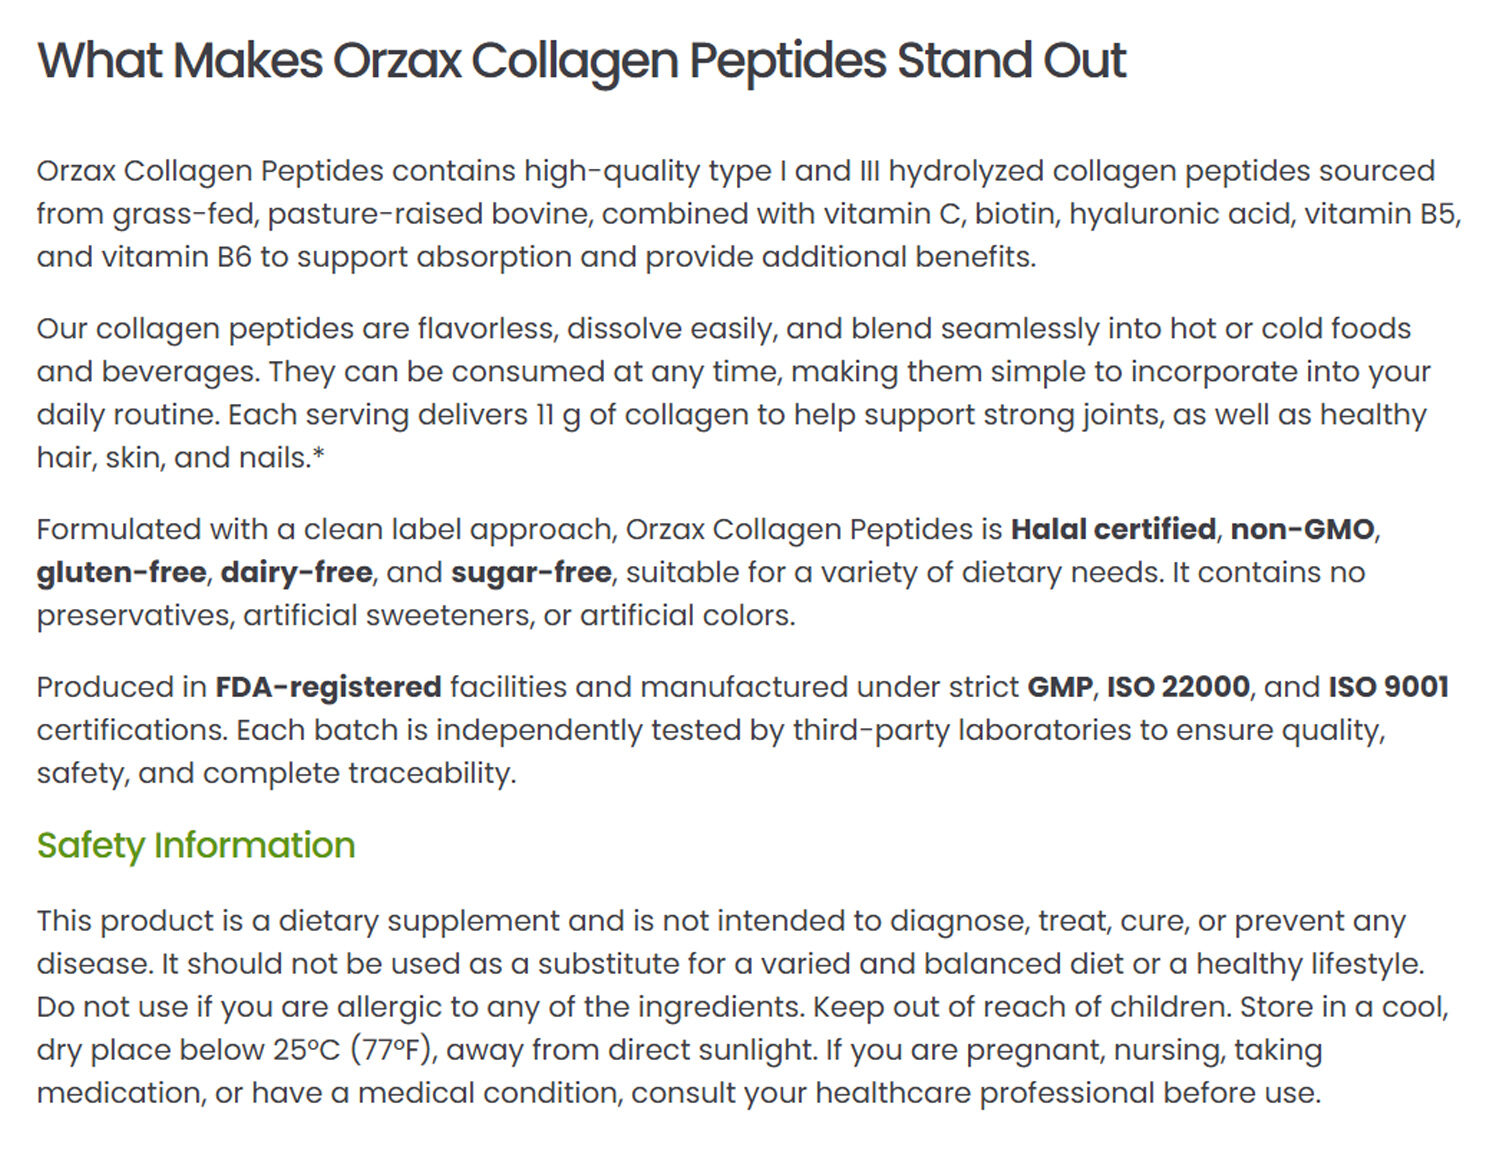Click the bold 'Halal certified' text

pyautogui.click(x=1113, y=529)
